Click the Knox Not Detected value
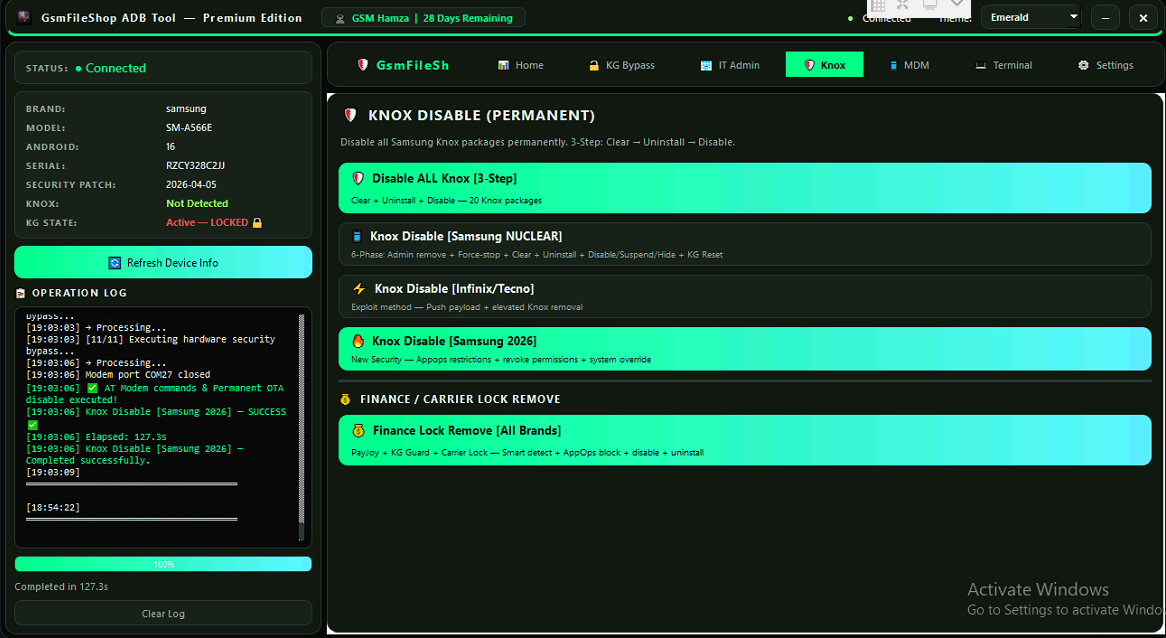 pyautogui.click(x=197, y=204)
